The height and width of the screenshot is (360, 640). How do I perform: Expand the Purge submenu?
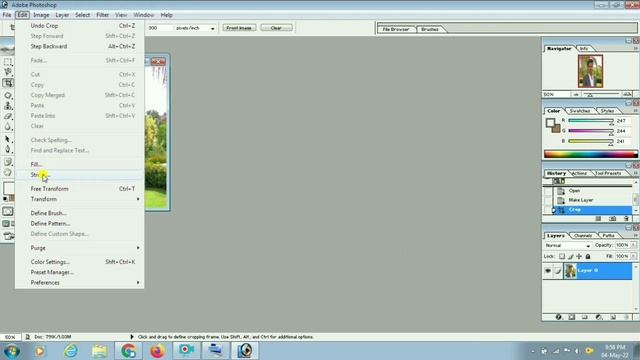click(80, 248)
